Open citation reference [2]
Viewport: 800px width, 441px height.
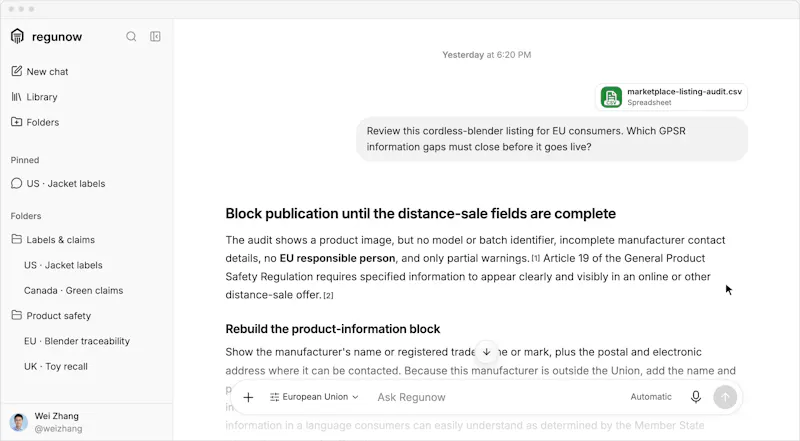coord(329,296)
